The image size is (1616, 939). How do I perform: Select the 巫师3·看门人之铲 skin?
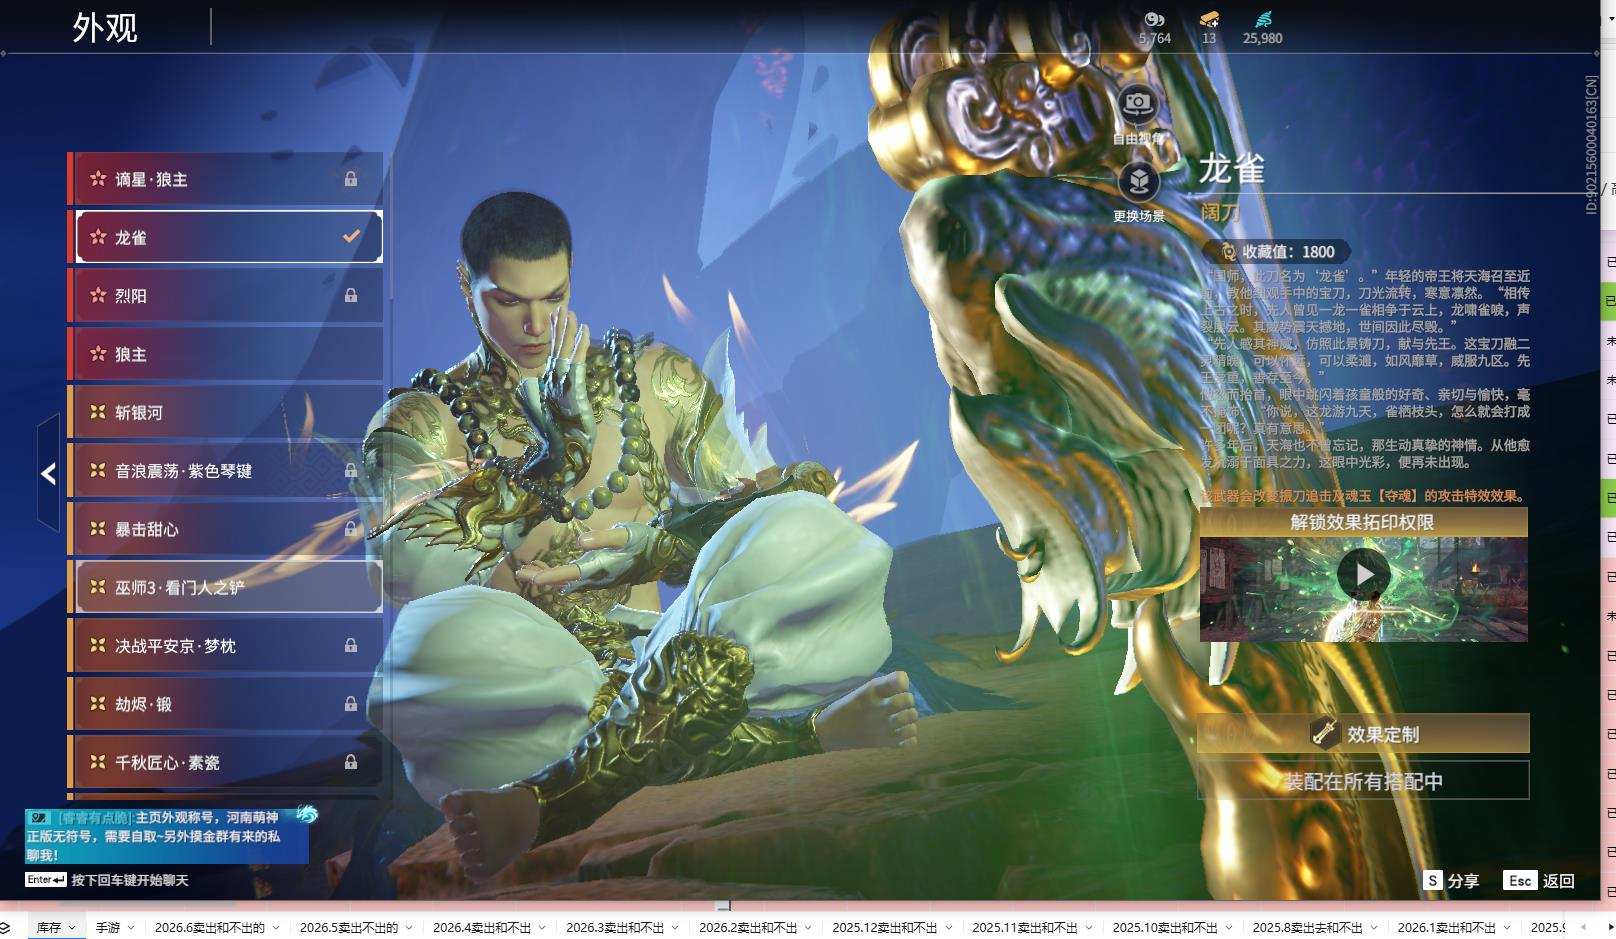[x=226, y=587]
